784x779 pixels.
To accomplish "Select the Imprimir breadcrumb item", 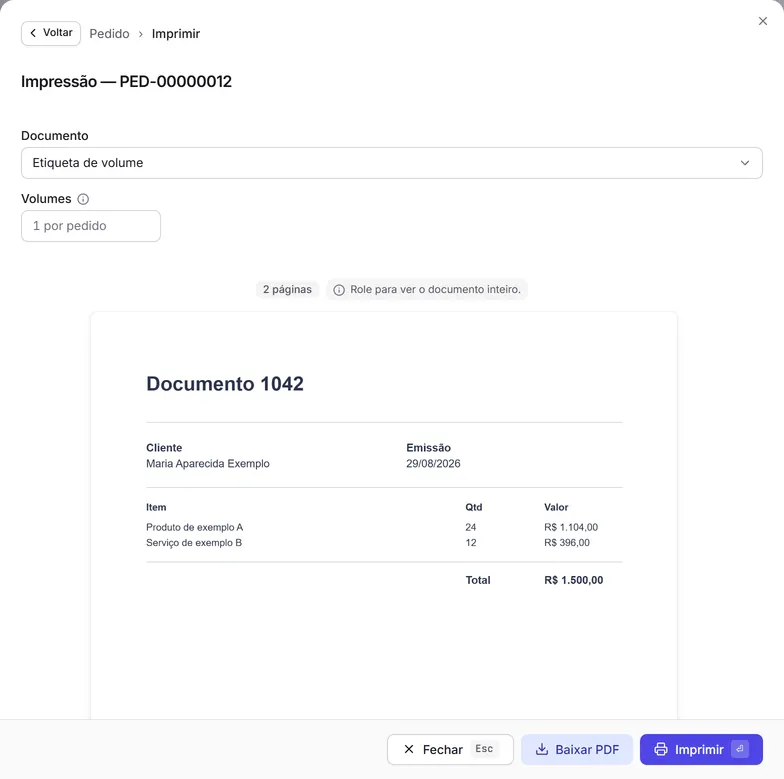I will coord(176,34).
